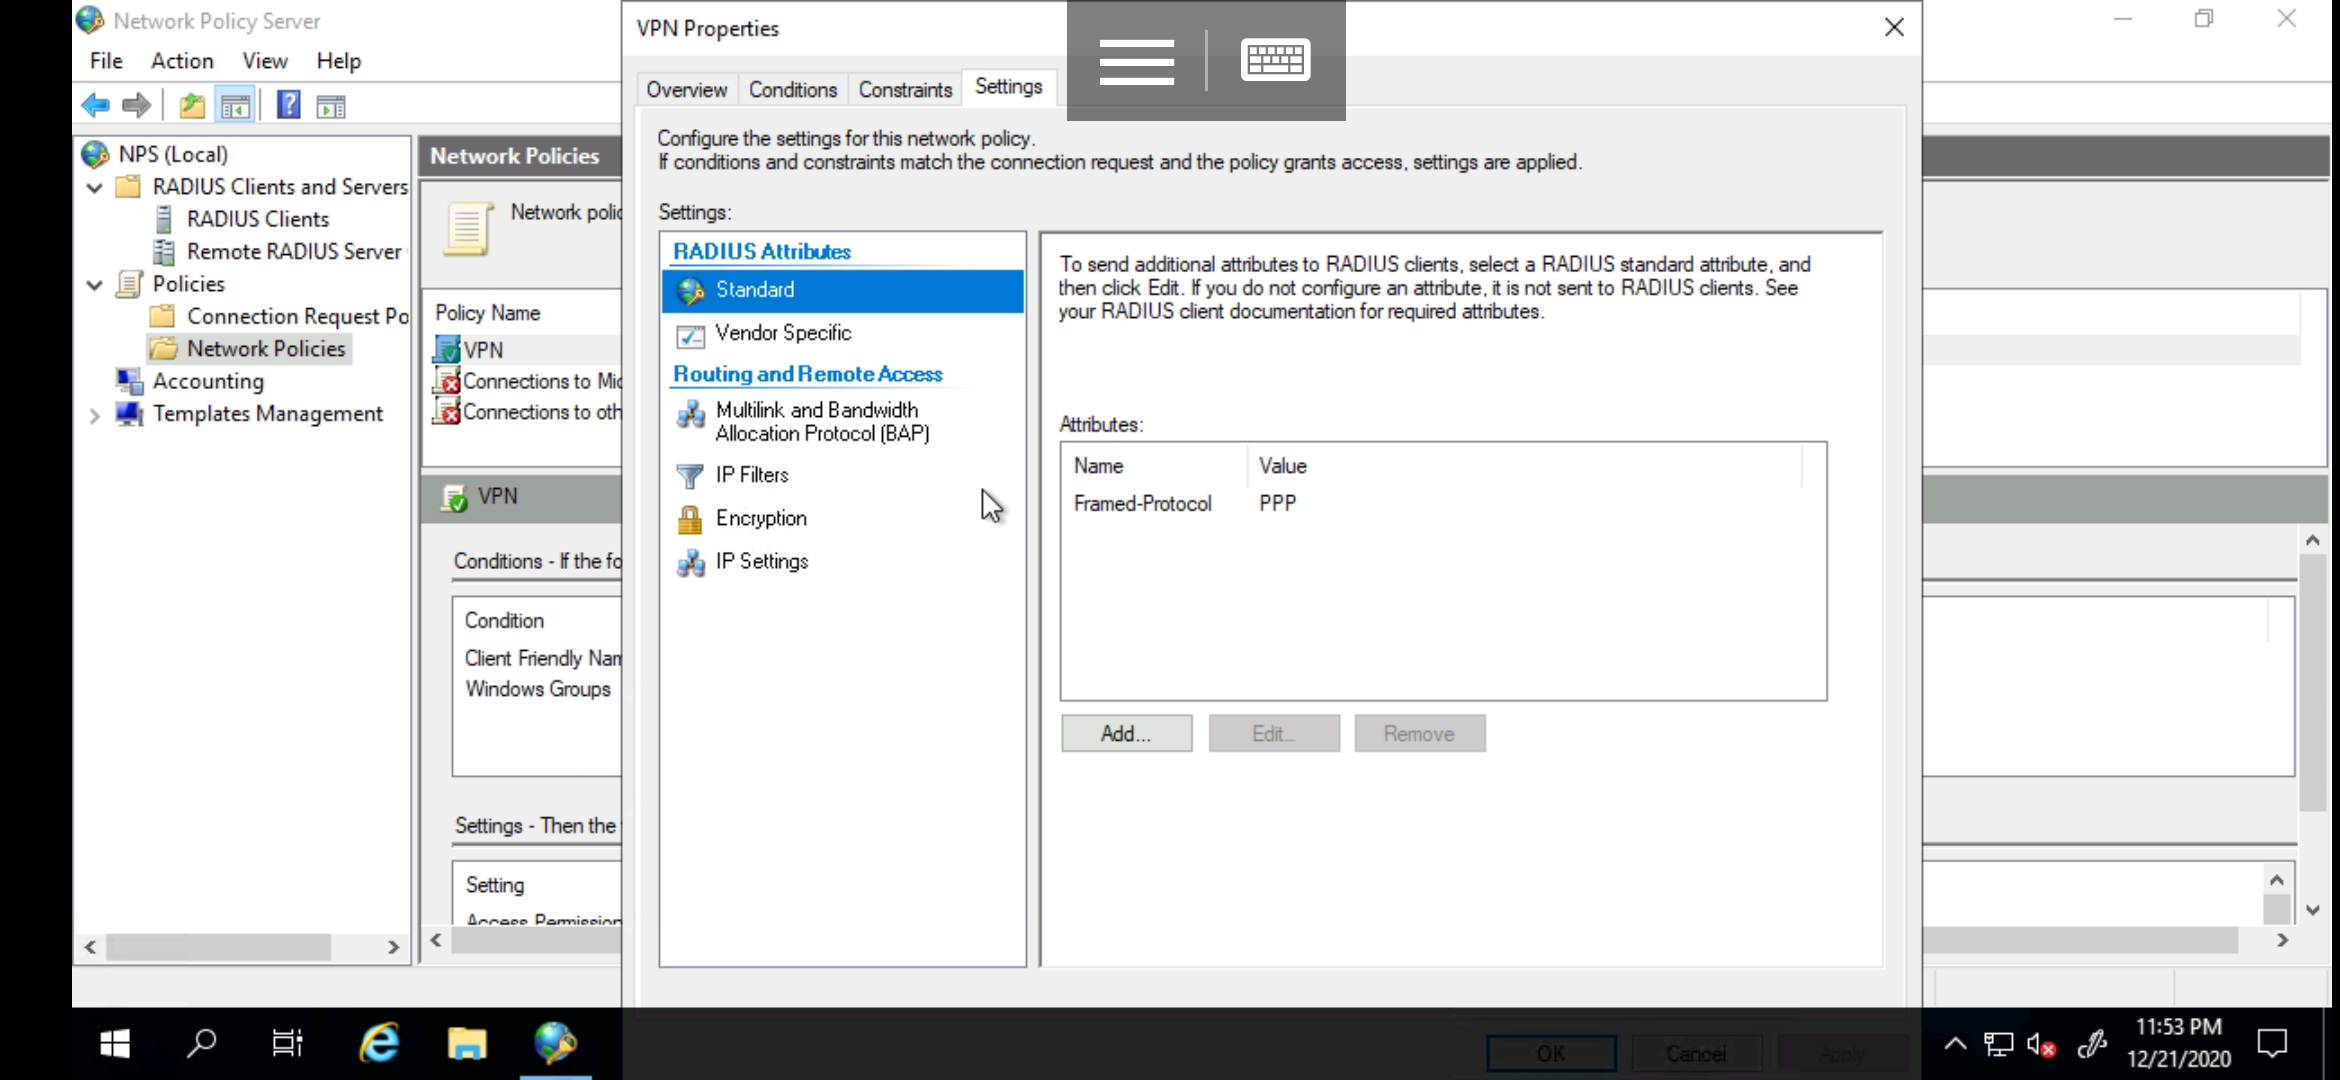Open the Action Center notifications icon

(2273, 1045)
